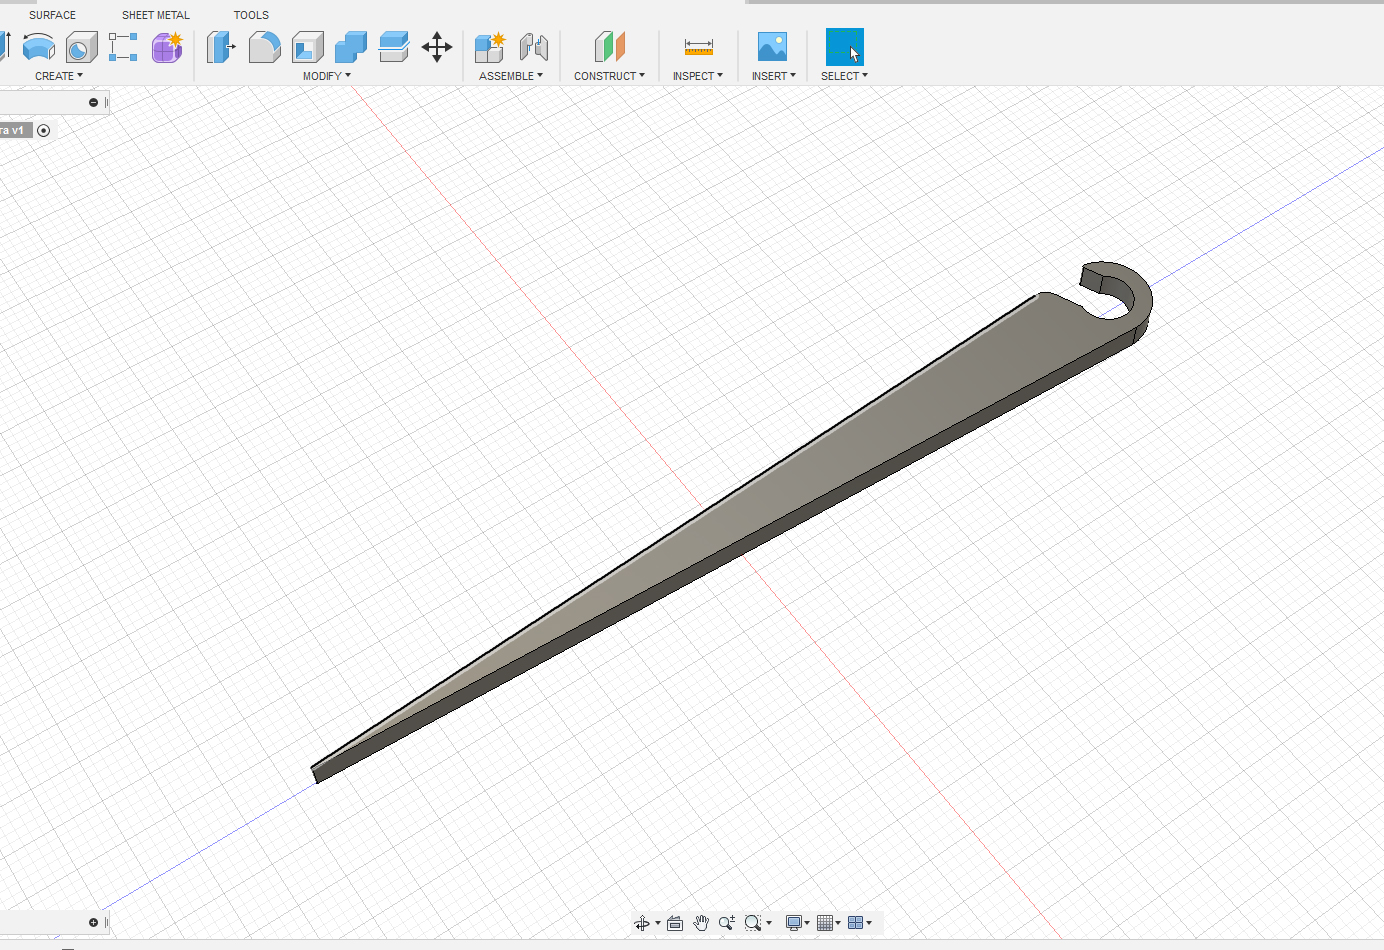Click the Grid and Snaps icon

[x=825, y=923]
